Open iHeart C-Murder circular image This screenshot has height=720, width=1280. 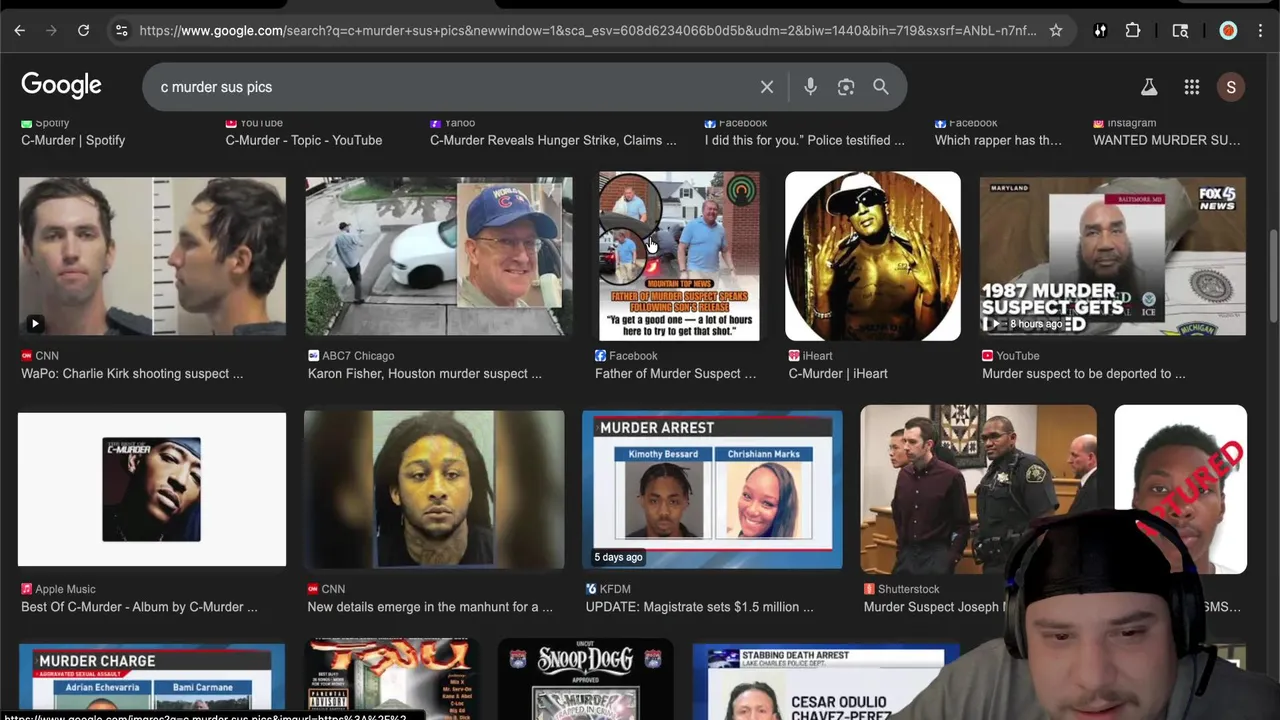873,256
